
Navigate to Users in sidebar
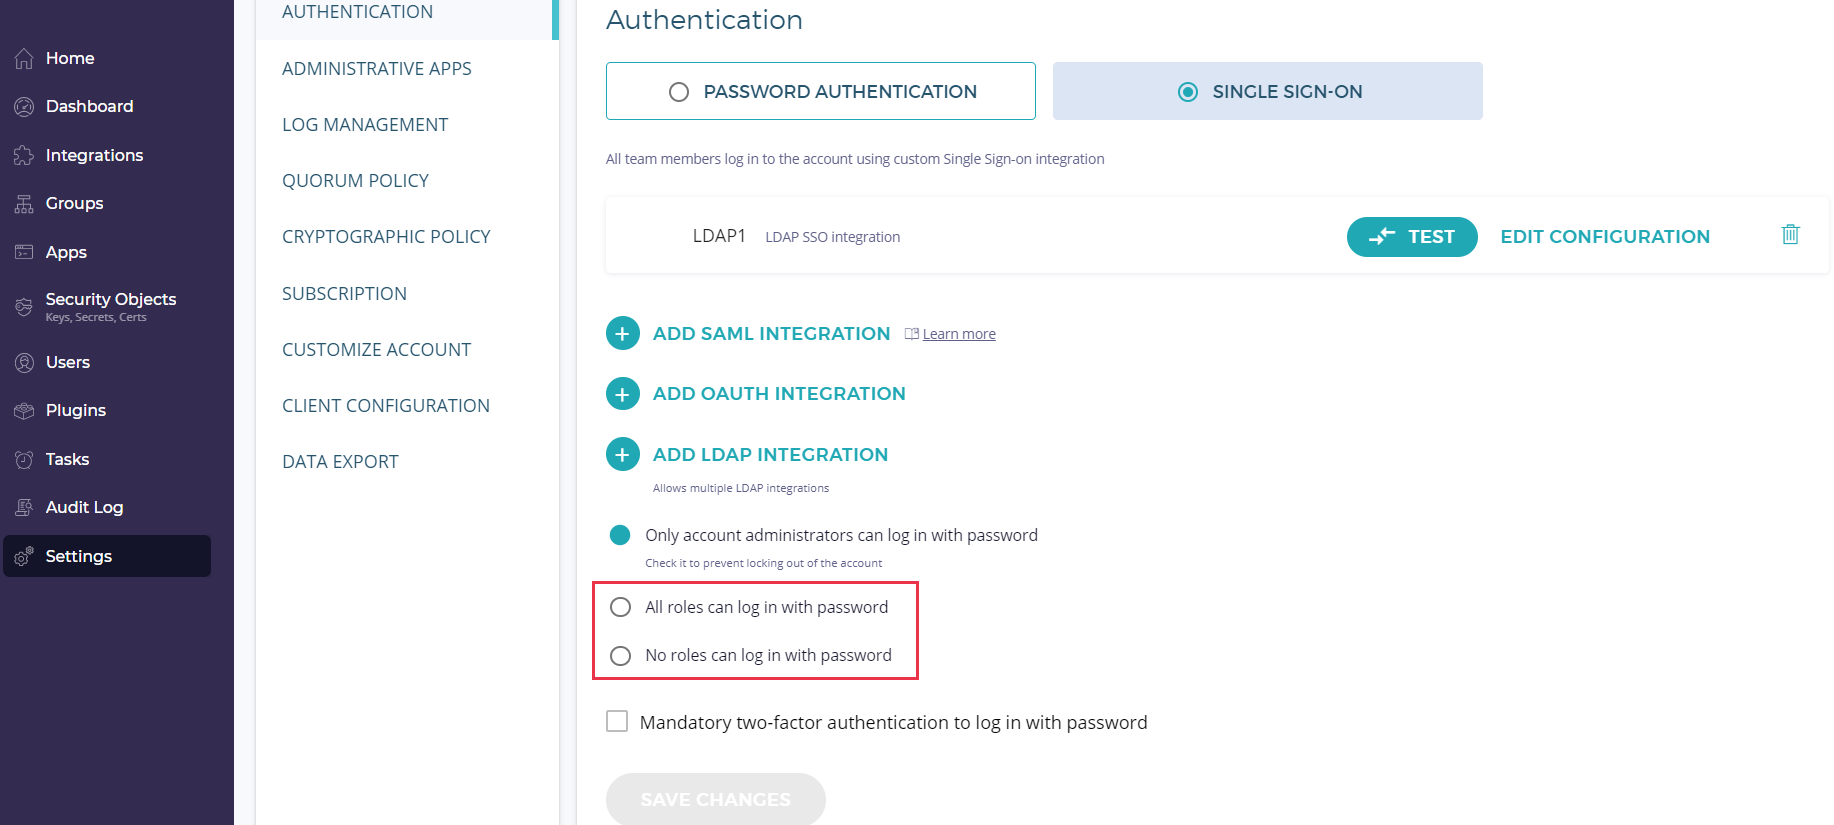click(x=67, y=362)
